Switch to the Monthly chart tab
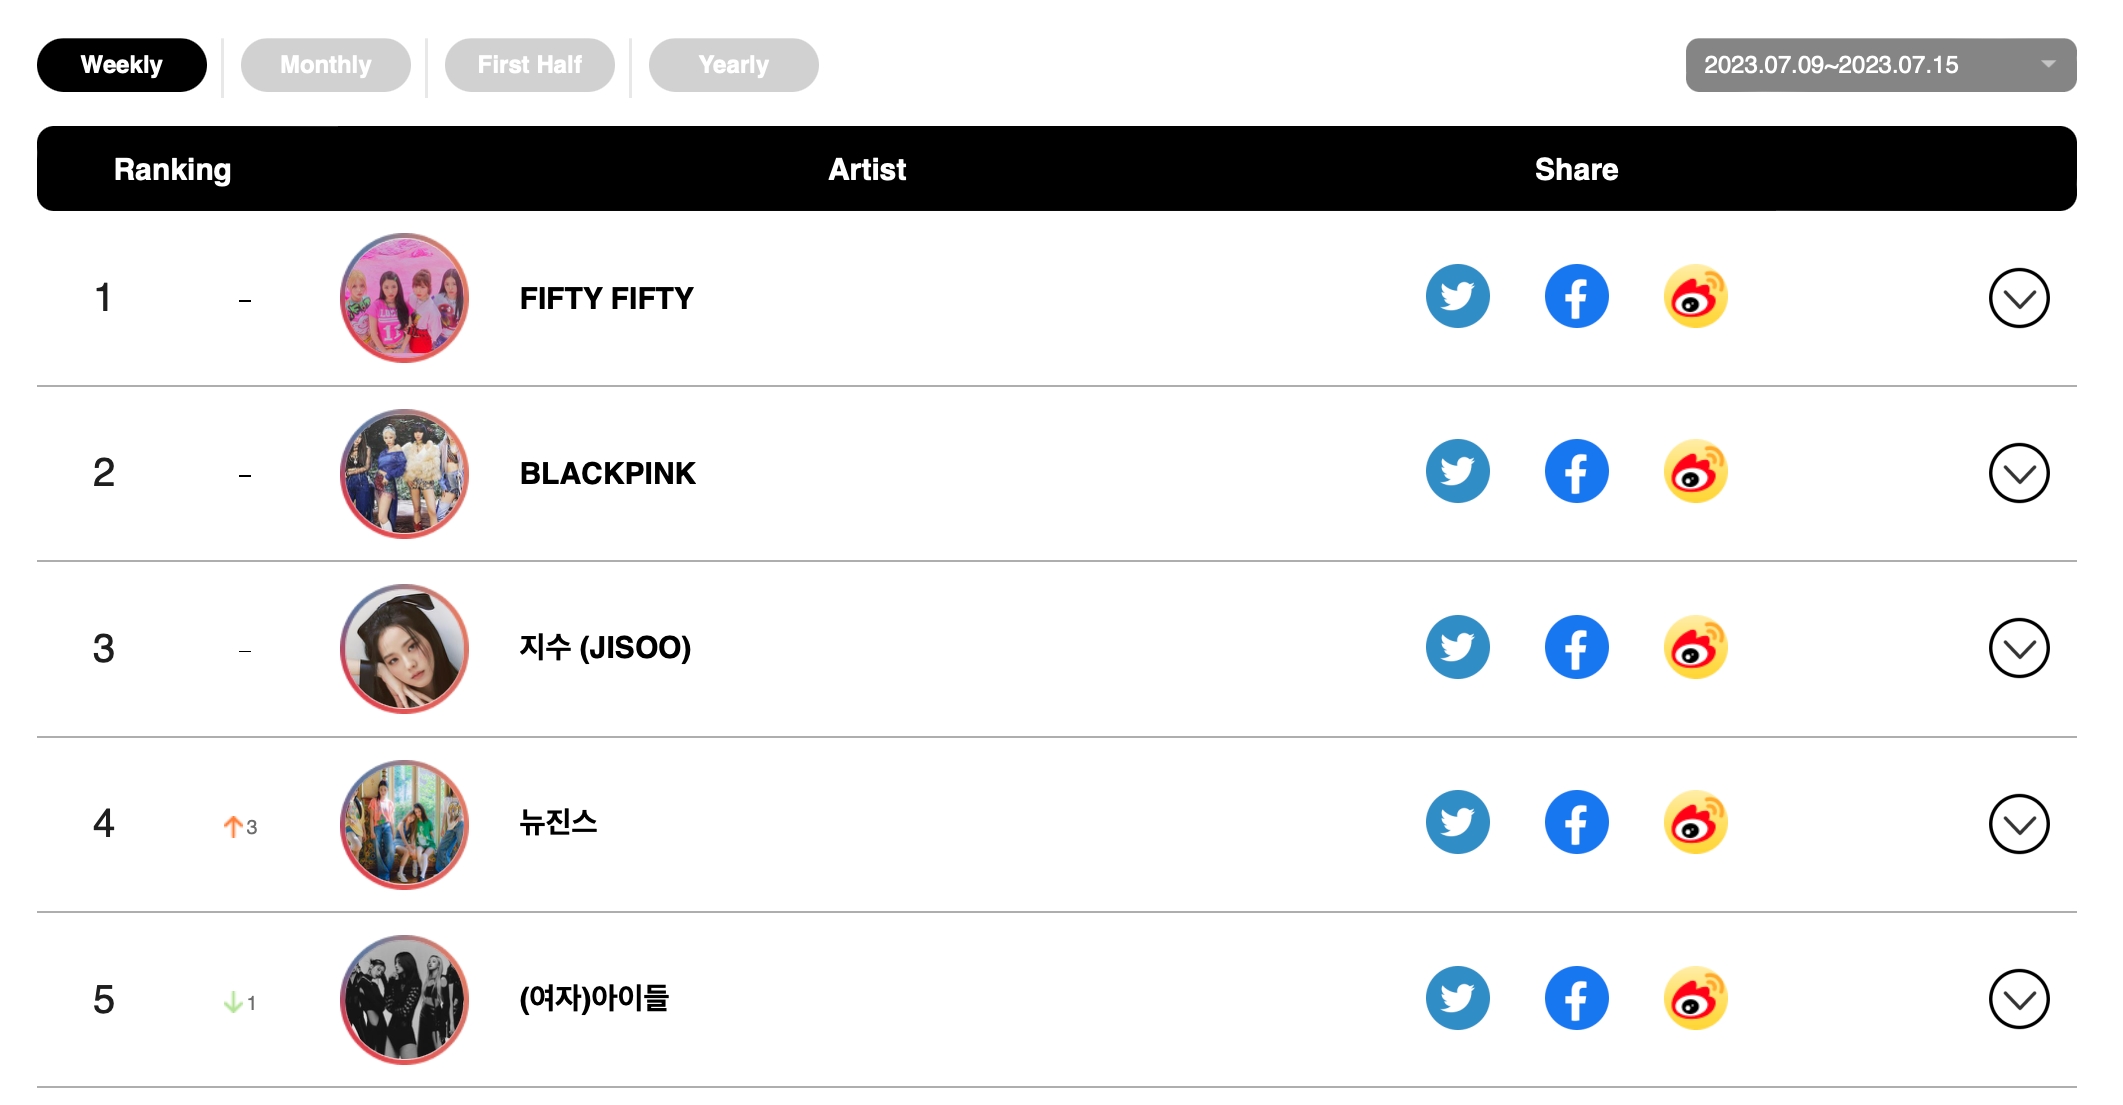The width and height of the screenshot is (2123, 1105). point(325,65)
